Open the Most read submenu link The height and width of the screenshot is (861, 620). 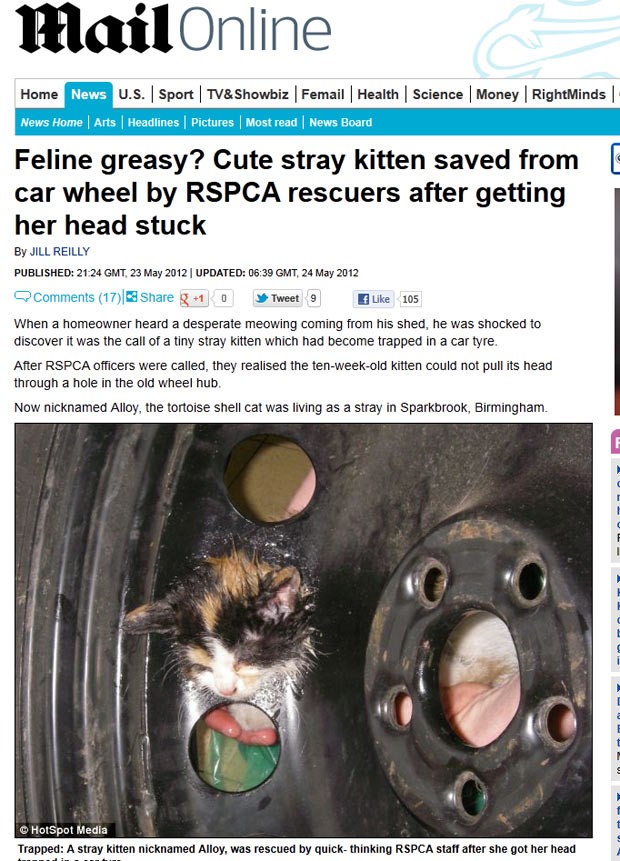(271, 122)
